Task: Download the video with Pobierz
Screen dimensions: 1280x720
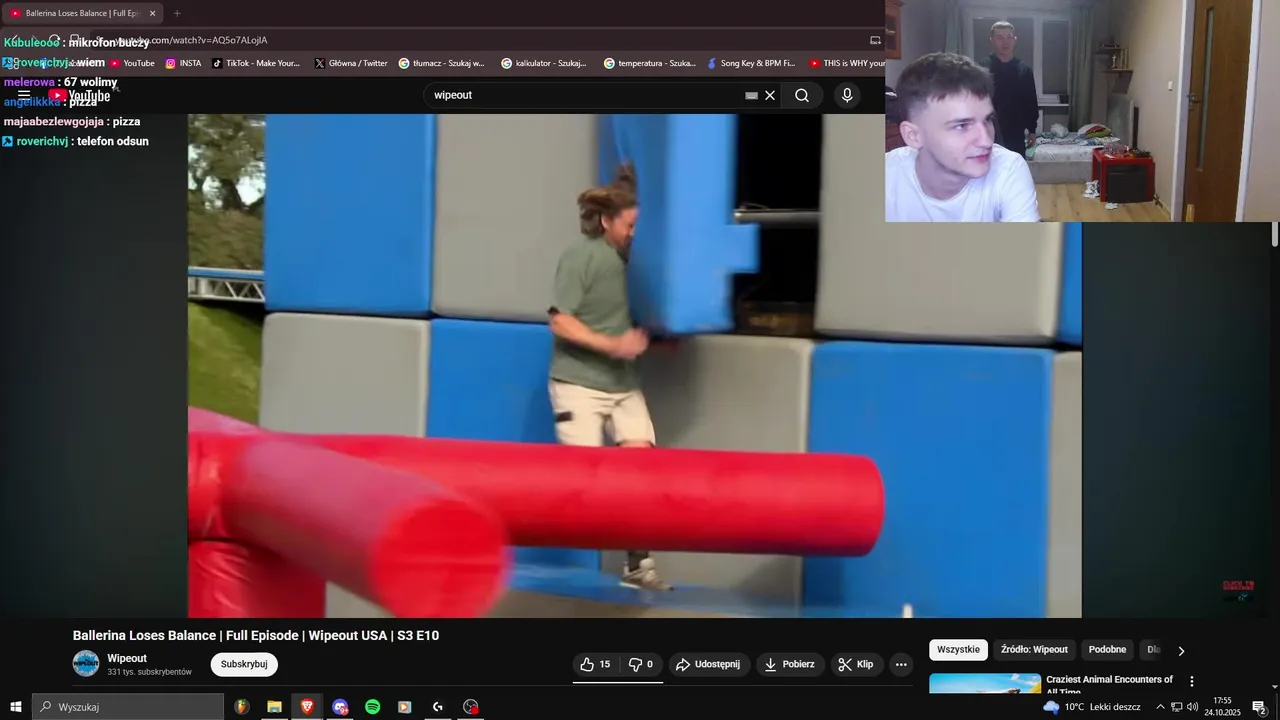Action: pos(790,664)
